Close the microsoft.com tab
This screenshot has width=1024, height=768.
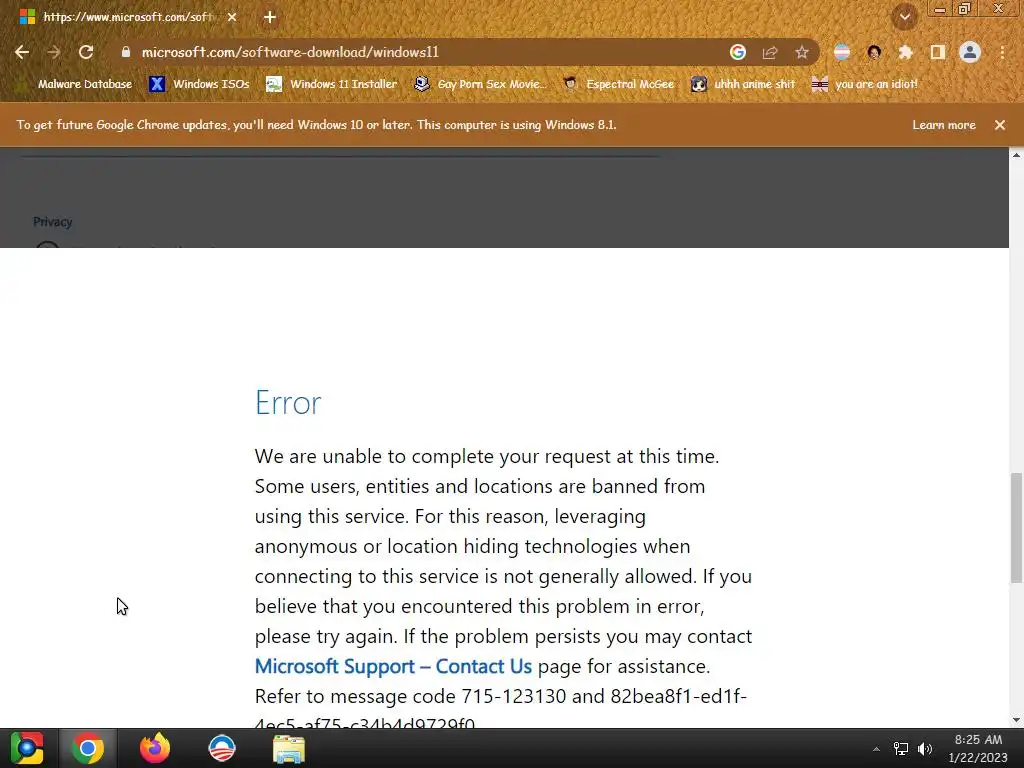tap(232, 17)
